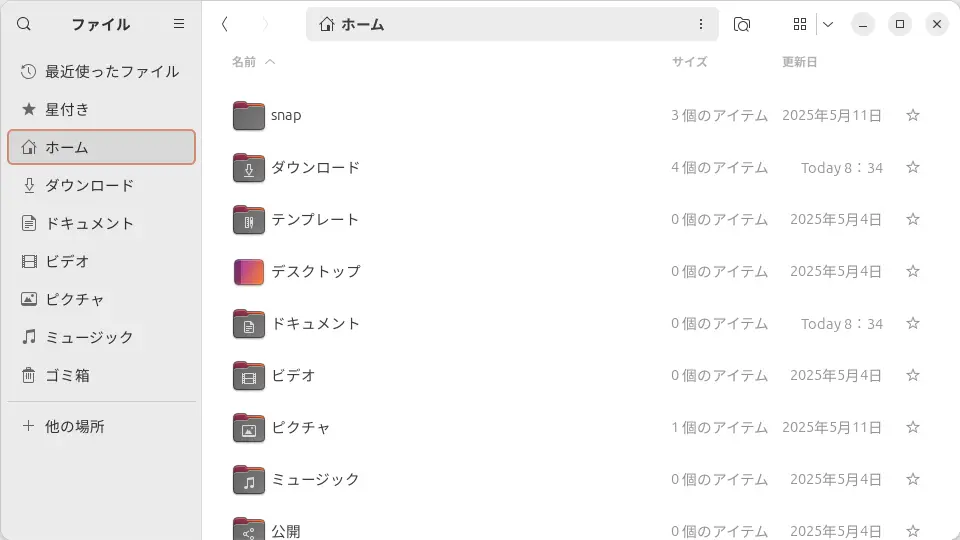Click the ホーム path bar field

point(512,24)
